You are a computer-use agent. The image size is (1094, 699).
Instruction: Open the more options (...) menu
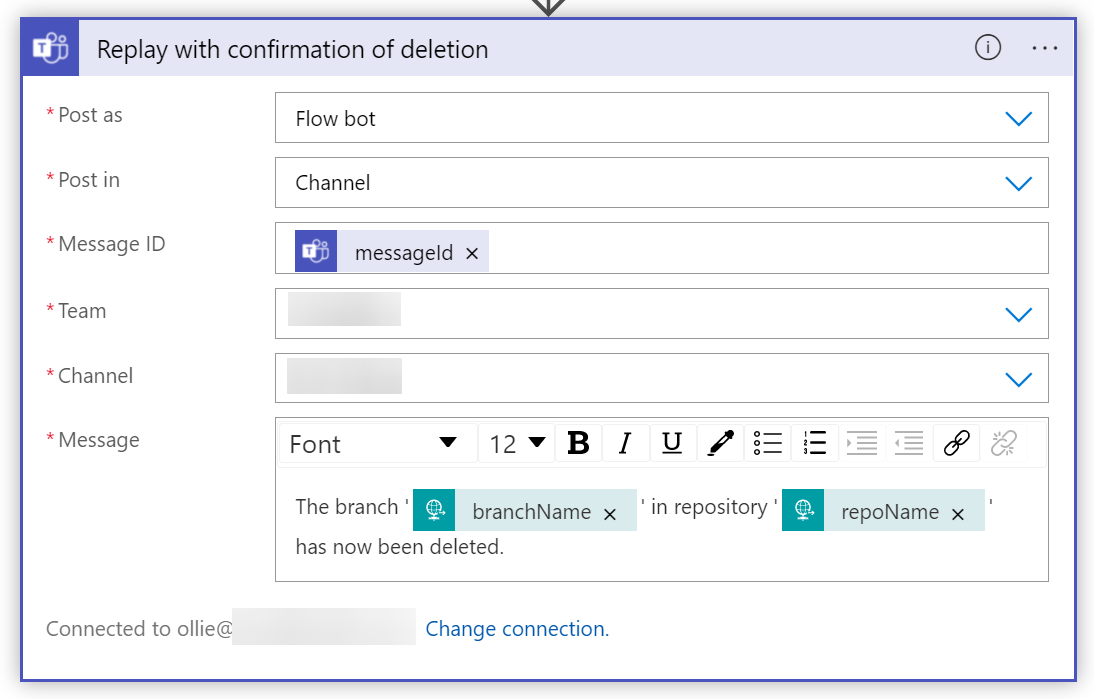coord(1044,47)
